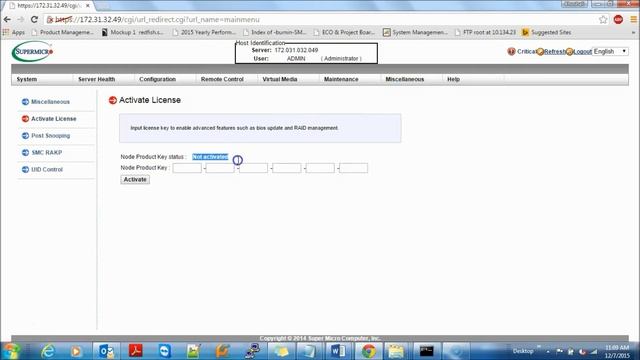Open SMC RAKP in the sidebar
The height and width of the screenshot is (360, 640).
[47, 153]
